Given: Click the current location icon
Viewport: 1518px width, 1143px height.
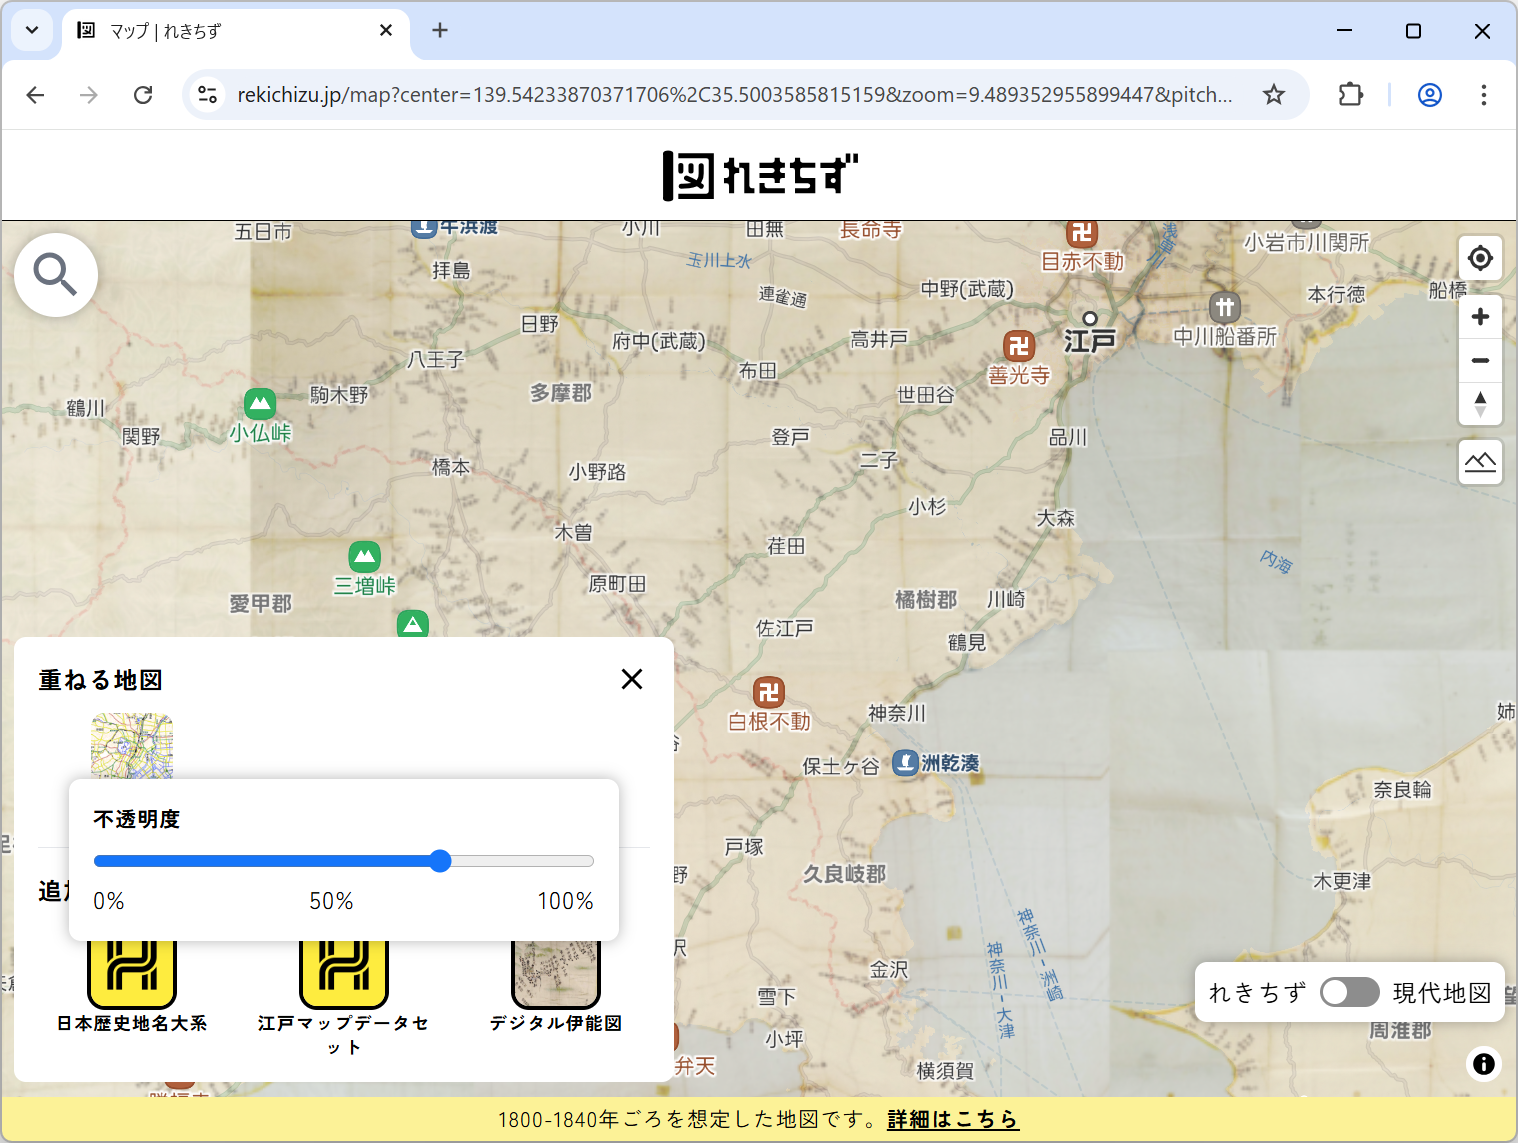Looking at the screenshot, I should 1480,258.
